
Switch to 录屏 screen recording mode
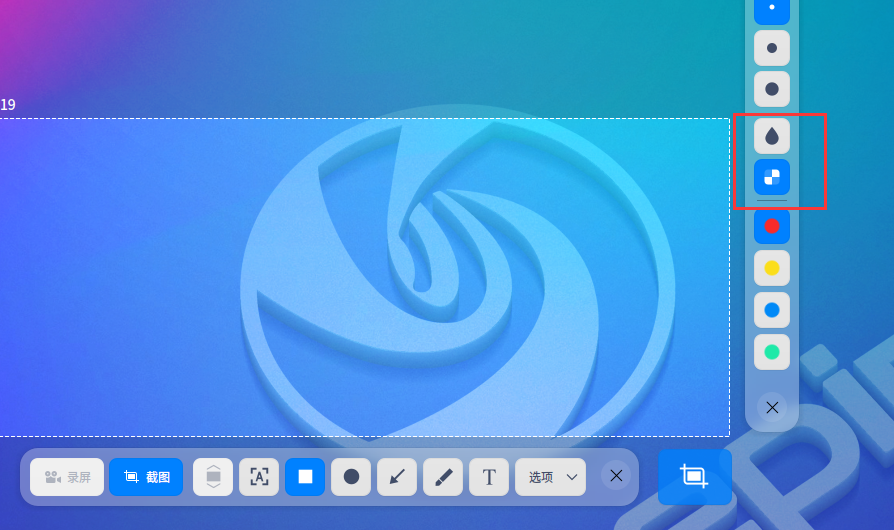[x=67, y=476]
